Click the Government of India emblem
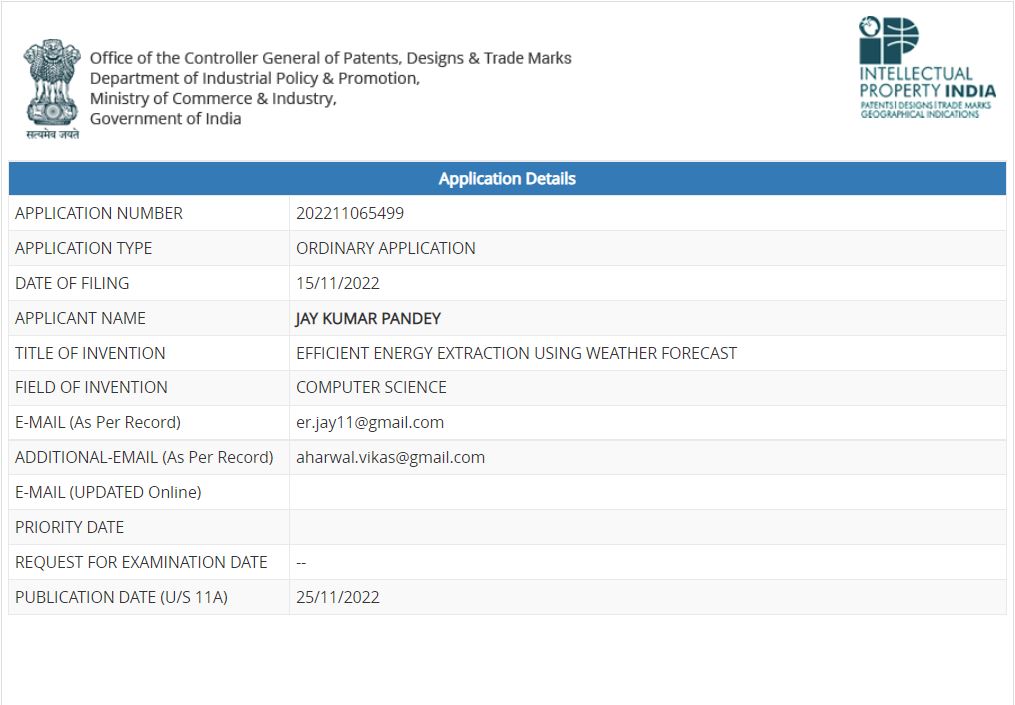The height and width of the screenshot is (705, 1015). pyautogui.click(x=52, y=89)
